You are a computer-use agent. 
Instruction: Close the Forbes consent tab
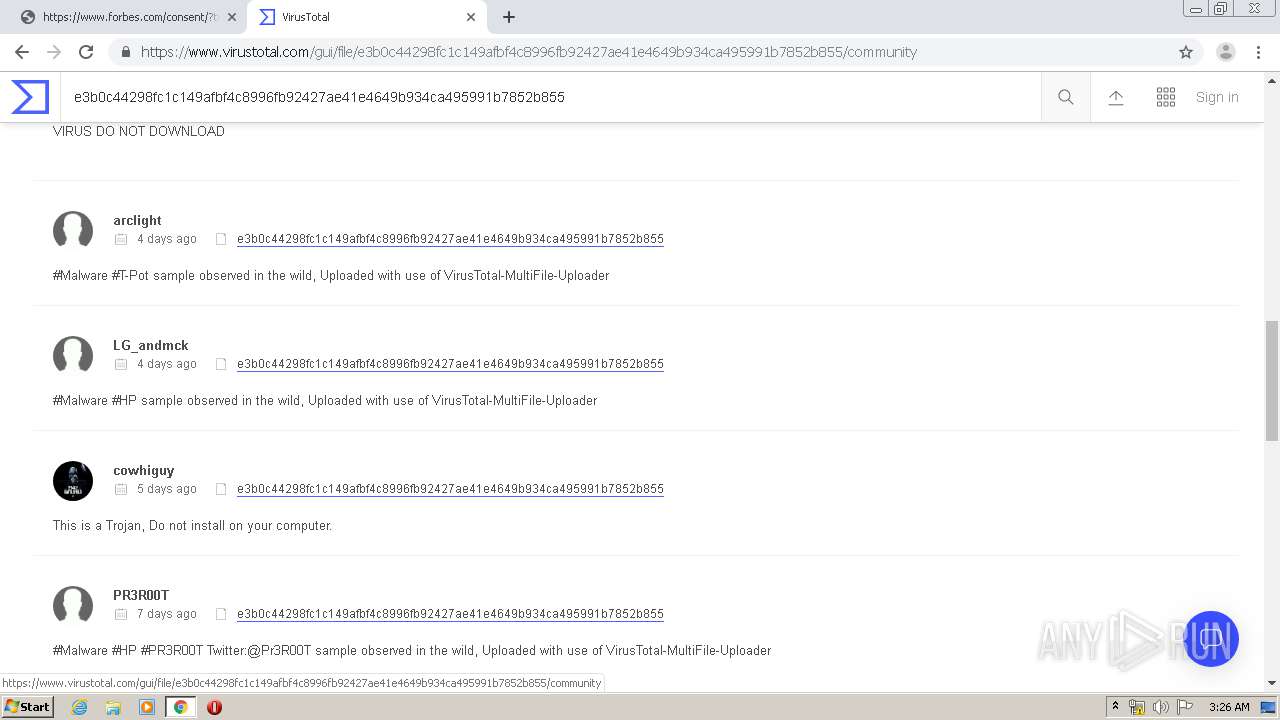[x=232, y=17]
